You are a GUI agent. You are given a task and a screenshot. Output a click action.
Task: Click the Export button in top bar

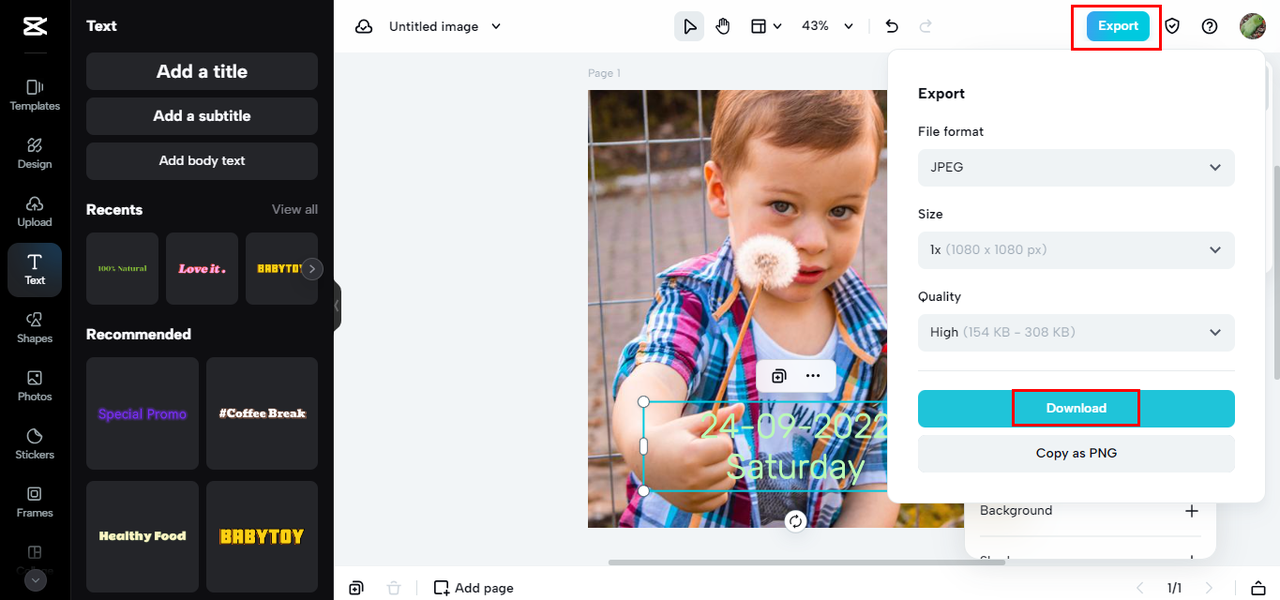coord(1118,26)
